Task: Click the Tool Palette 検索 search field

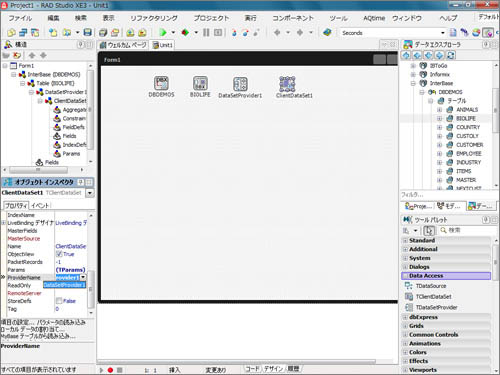Action: coord(468,230)
